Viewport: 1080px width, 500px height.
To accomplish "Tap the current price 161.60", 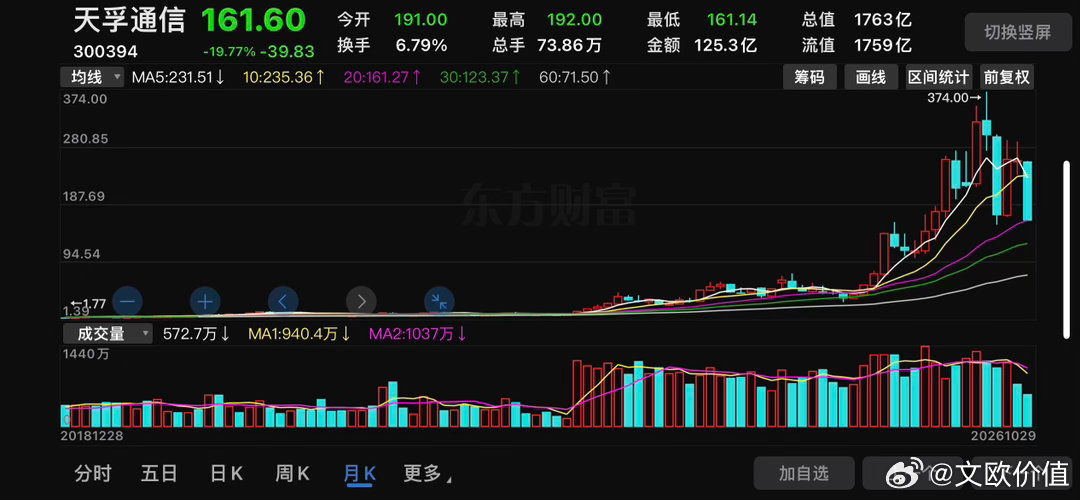I will 253,21.
